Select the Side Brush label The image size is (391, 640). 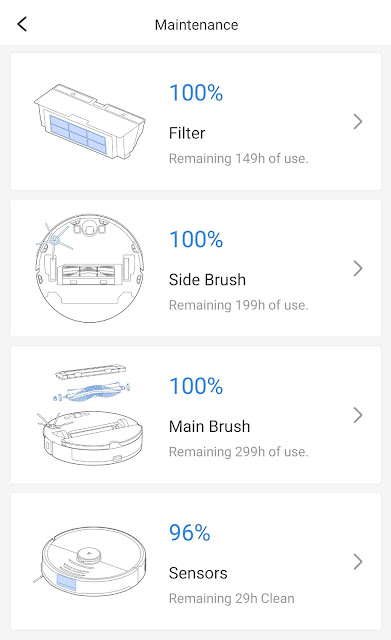[x=207, y=280]
